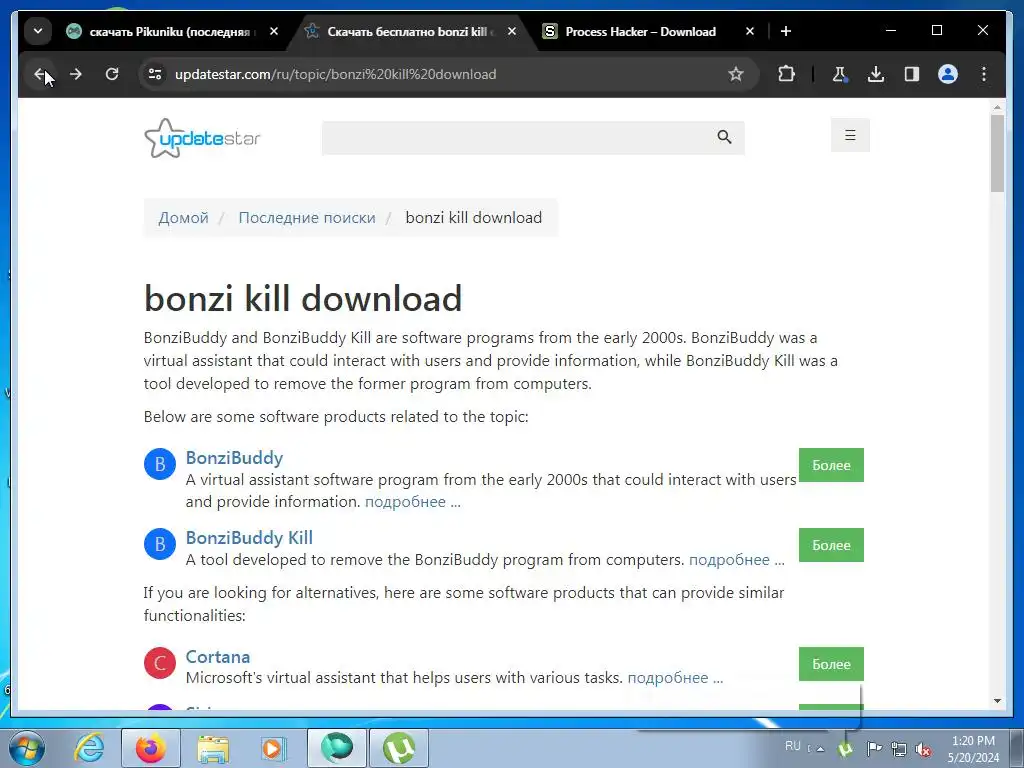Open the user profile avatar
This screenshot has width=1024, height=768.
pyautogui.click(x=948, y=74)
